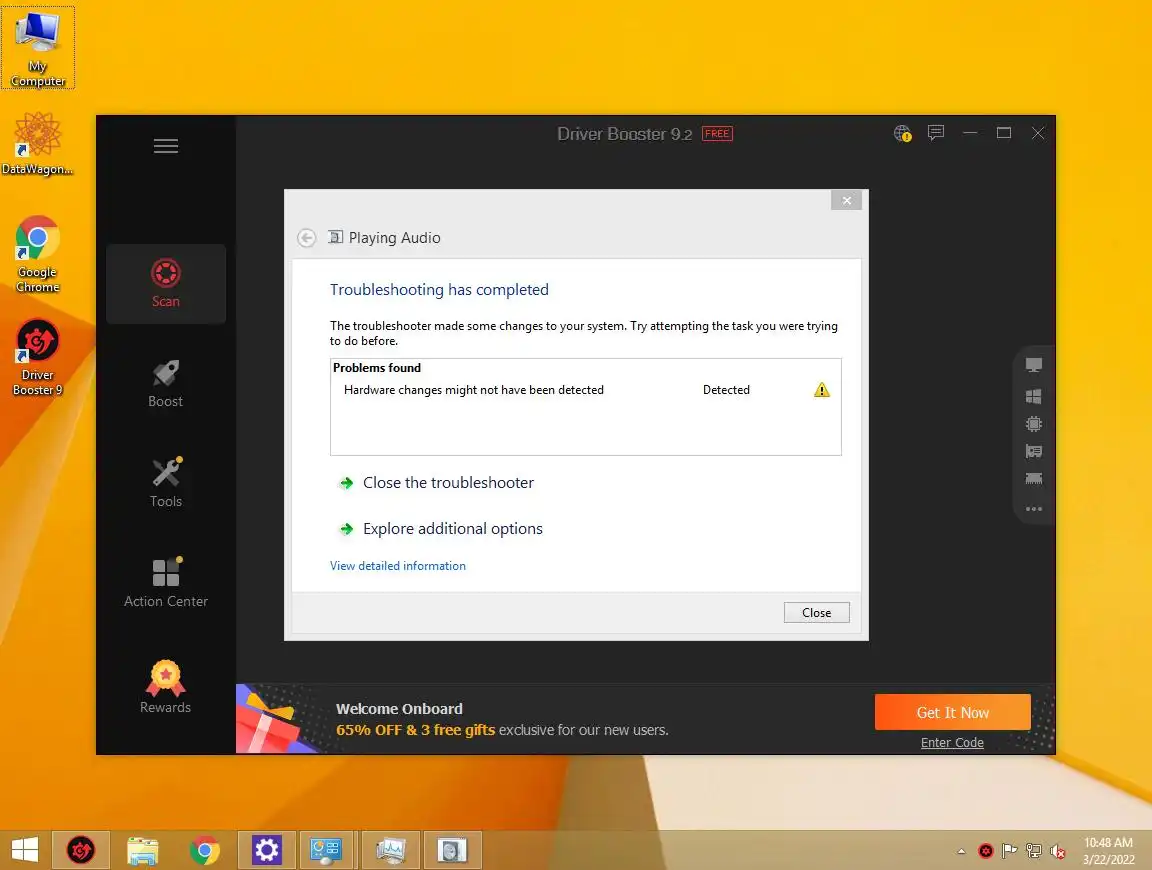Open the taskbar clock and date
This screenshot has height=870, width=1152.
click(1108, 851)
